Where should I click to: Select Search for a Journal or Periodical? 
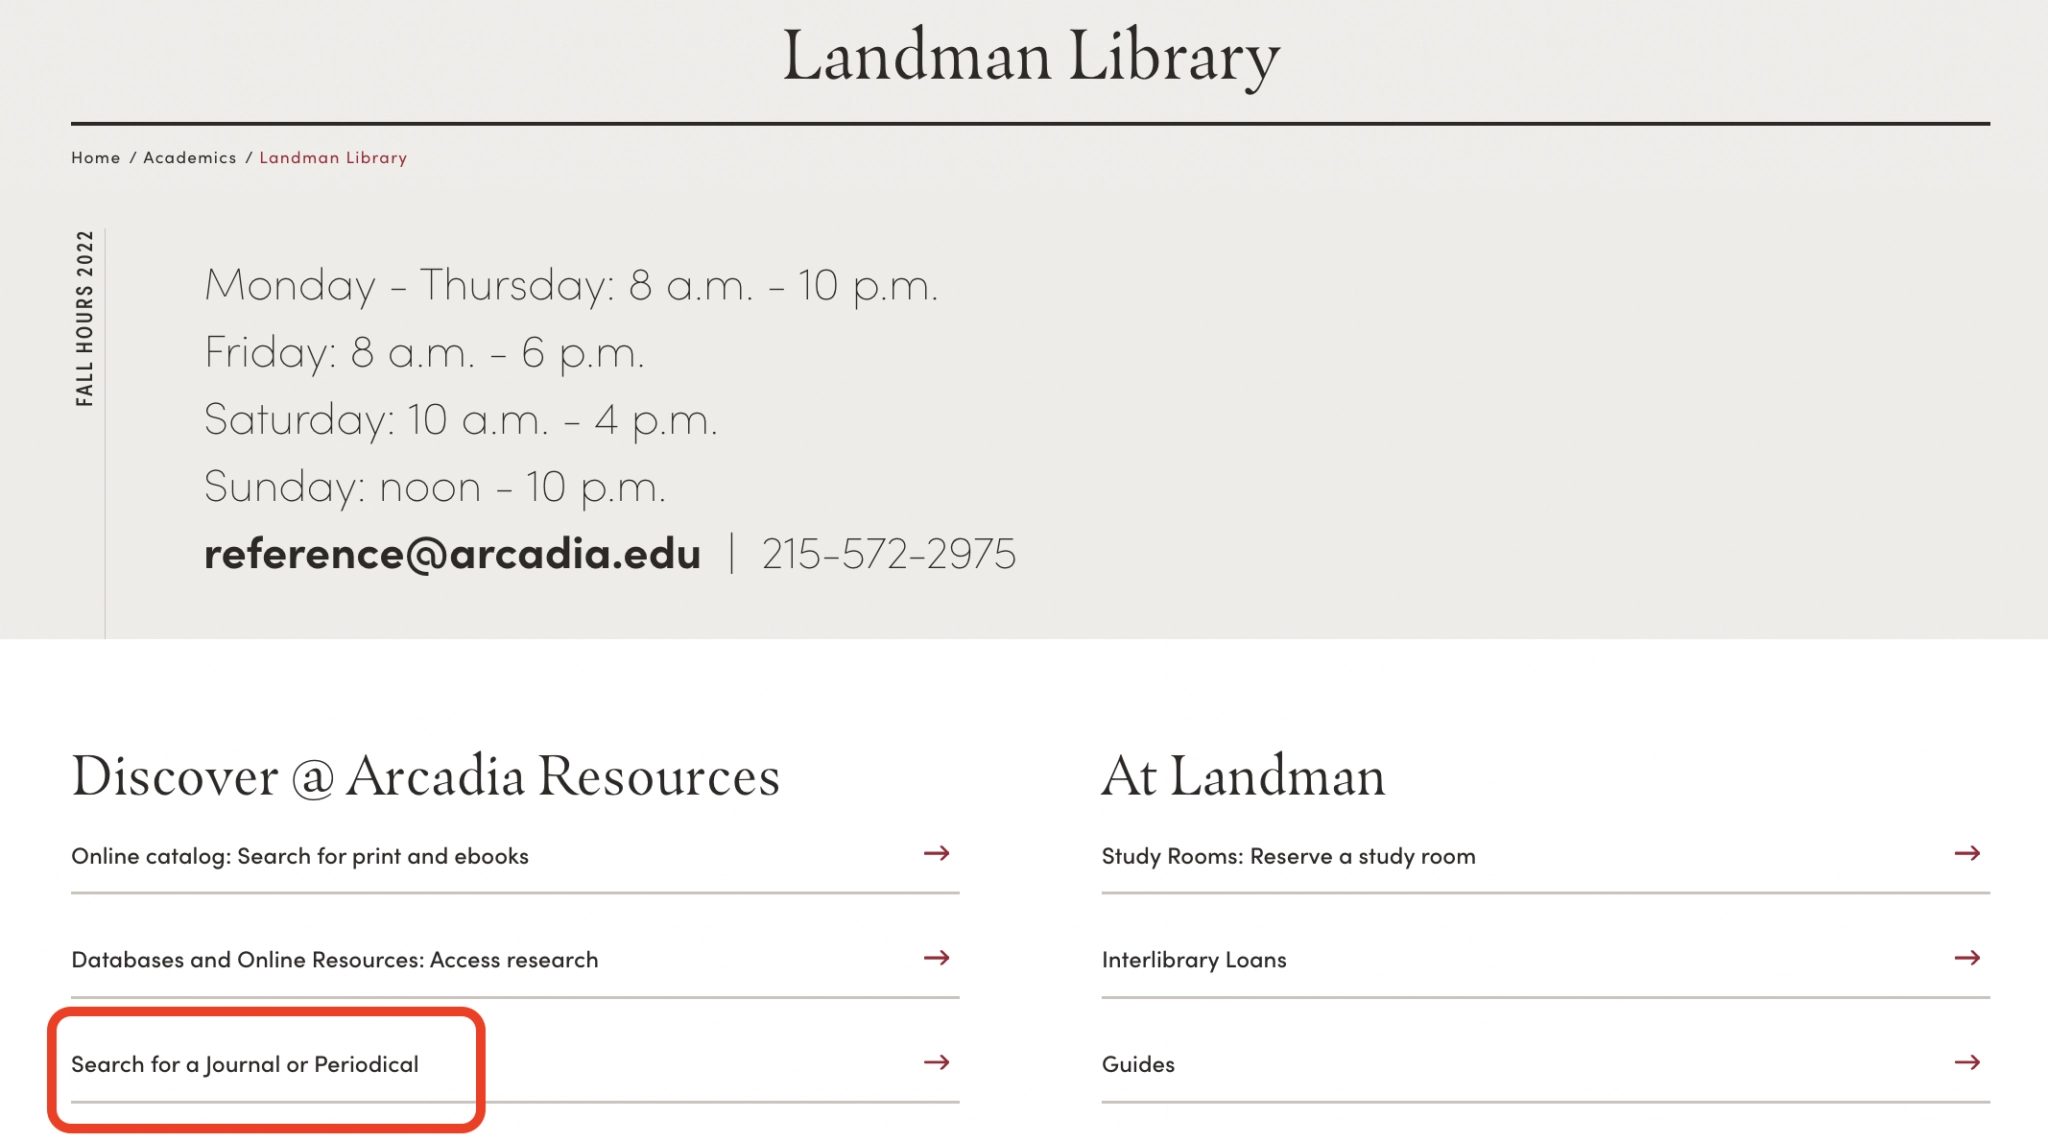[245, 1064]
